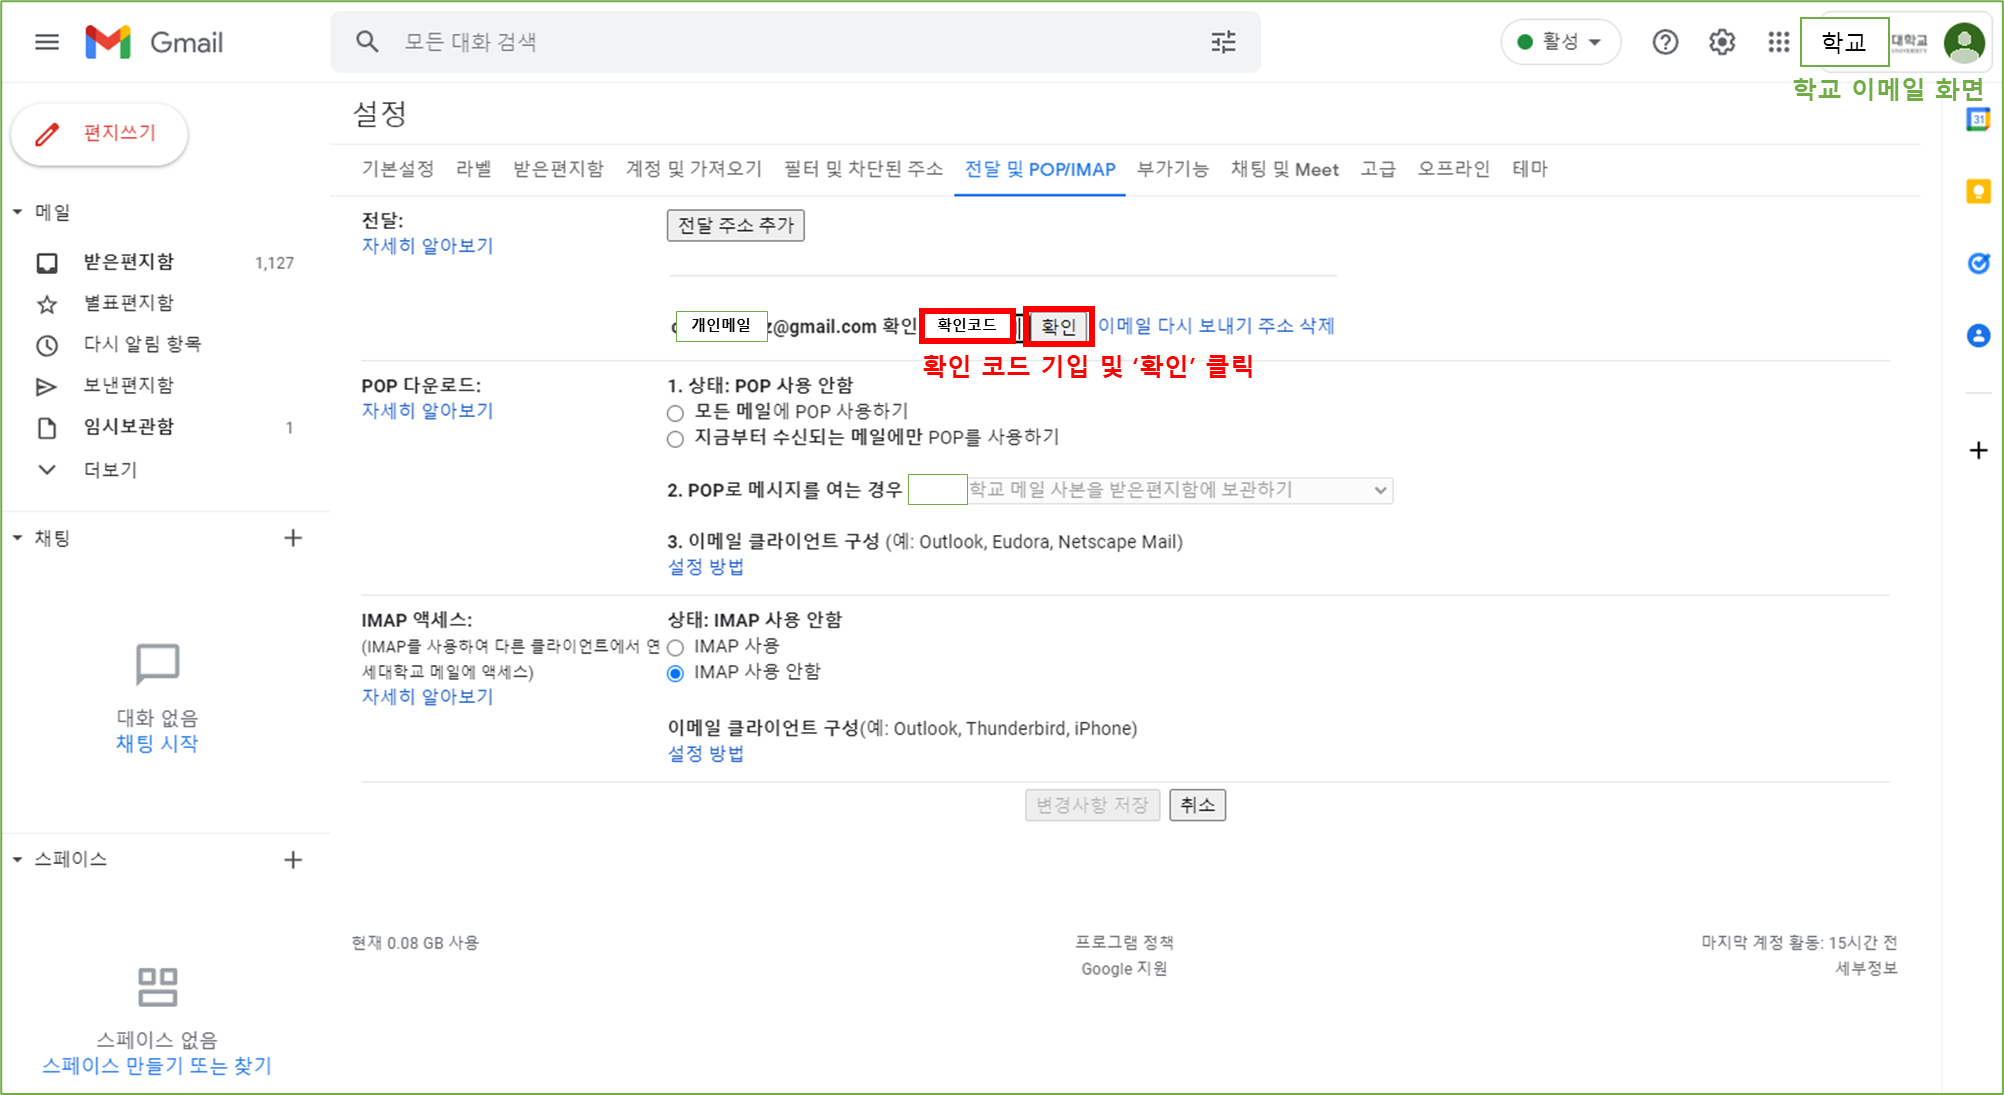Click the 취소 button
Screen dimensions: 2004x1095
coord(1197,805)
